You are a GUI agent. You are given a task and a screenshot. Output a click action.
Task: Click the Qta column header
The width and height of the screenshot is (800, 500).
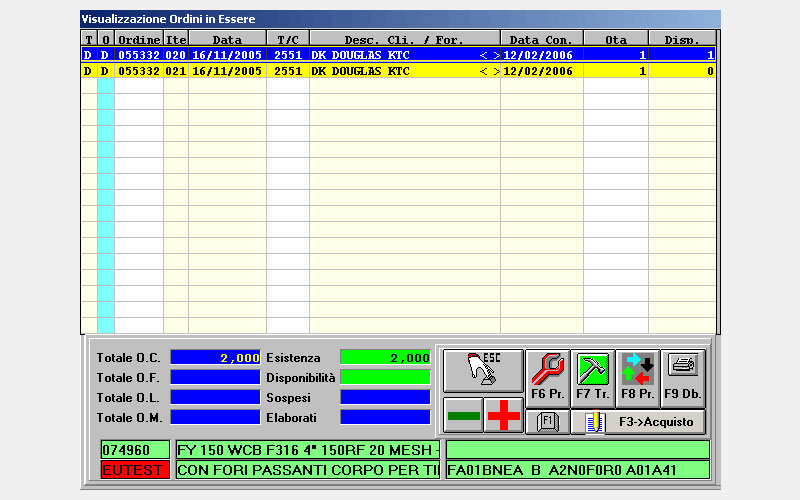click(x=616, y=39)
